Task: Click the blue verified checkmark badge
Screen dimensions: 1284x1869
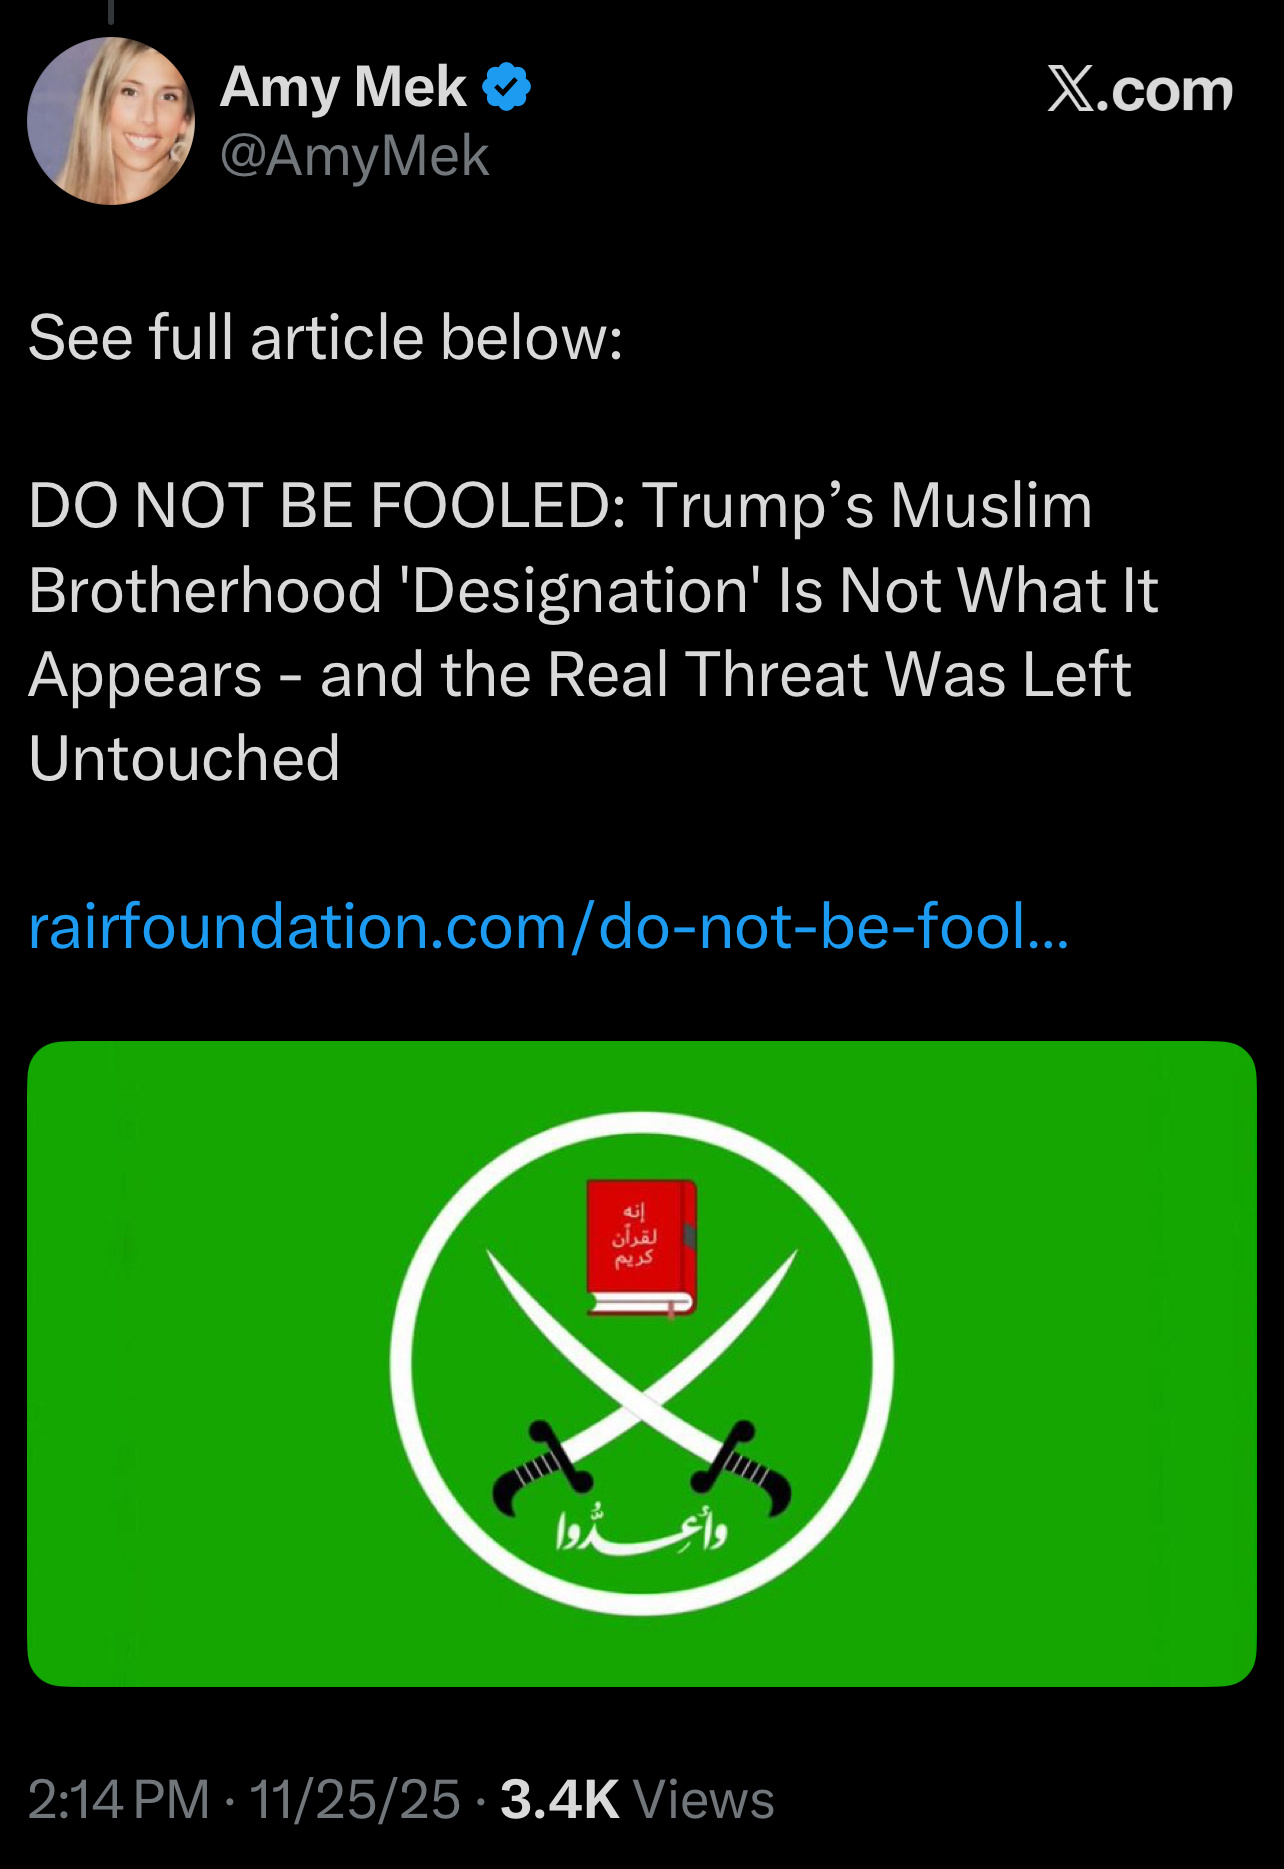Action: 507,87
